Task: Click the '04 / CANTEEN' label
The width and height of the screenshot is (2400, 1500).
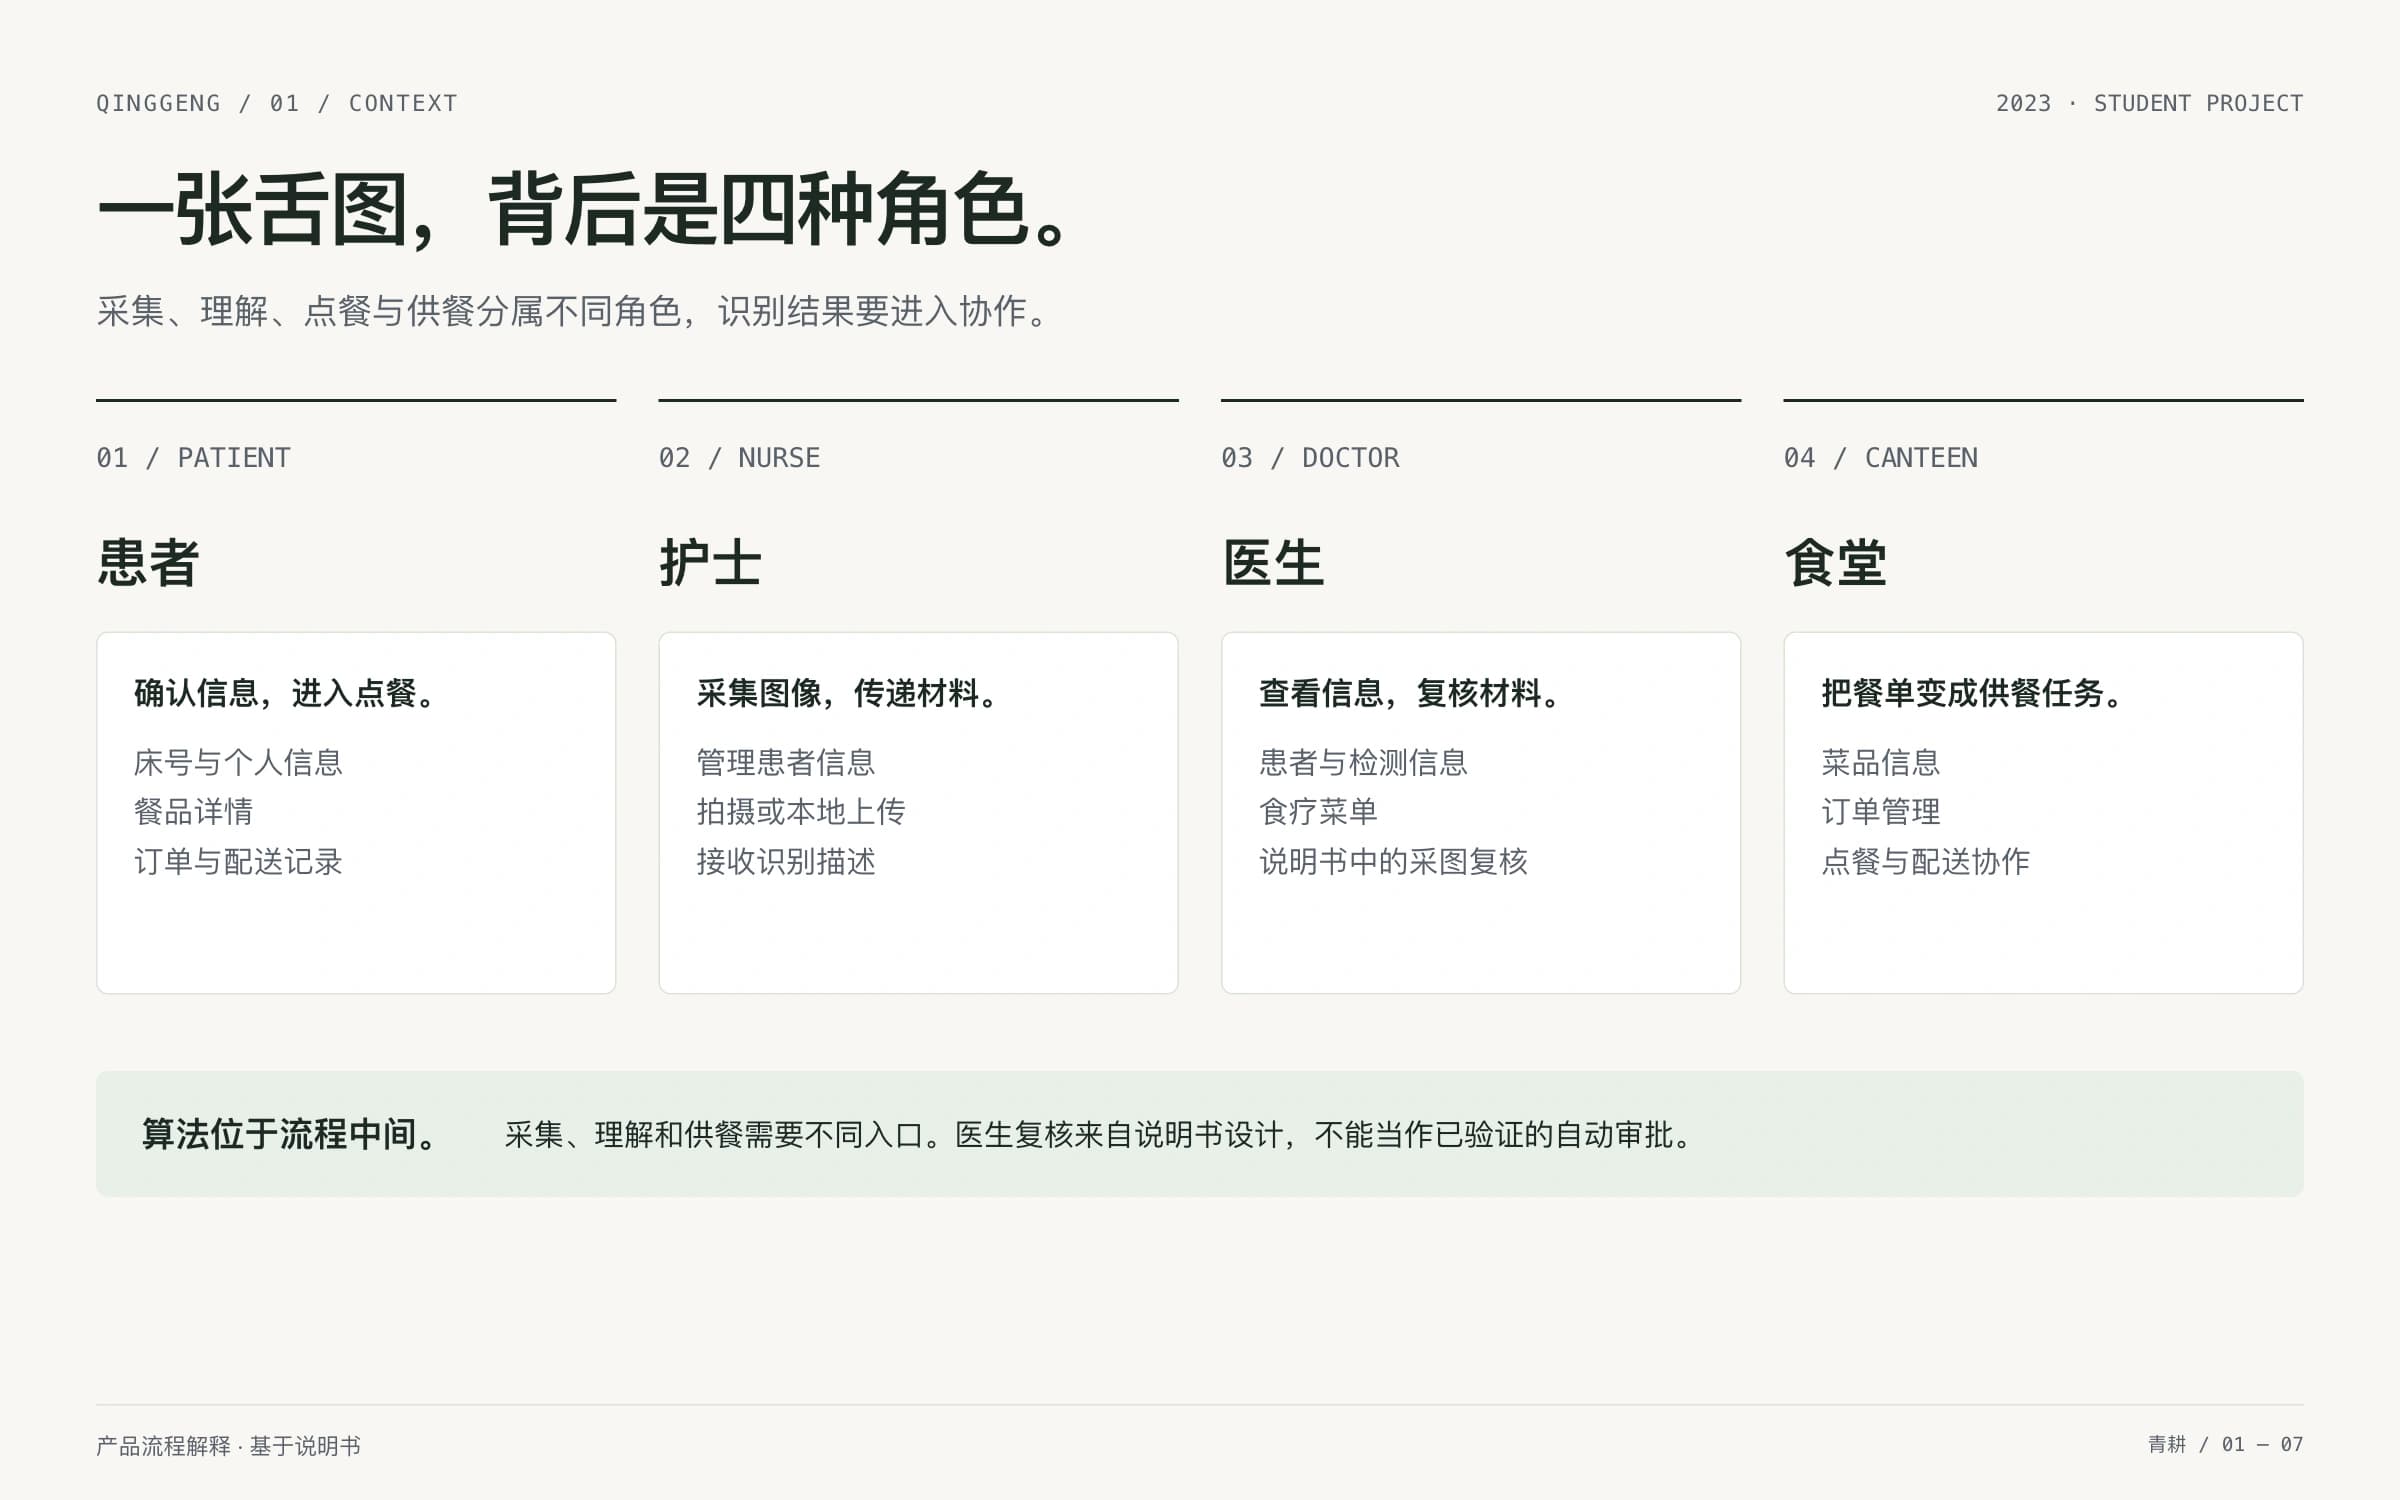Action: click(x=1880, y=457)
